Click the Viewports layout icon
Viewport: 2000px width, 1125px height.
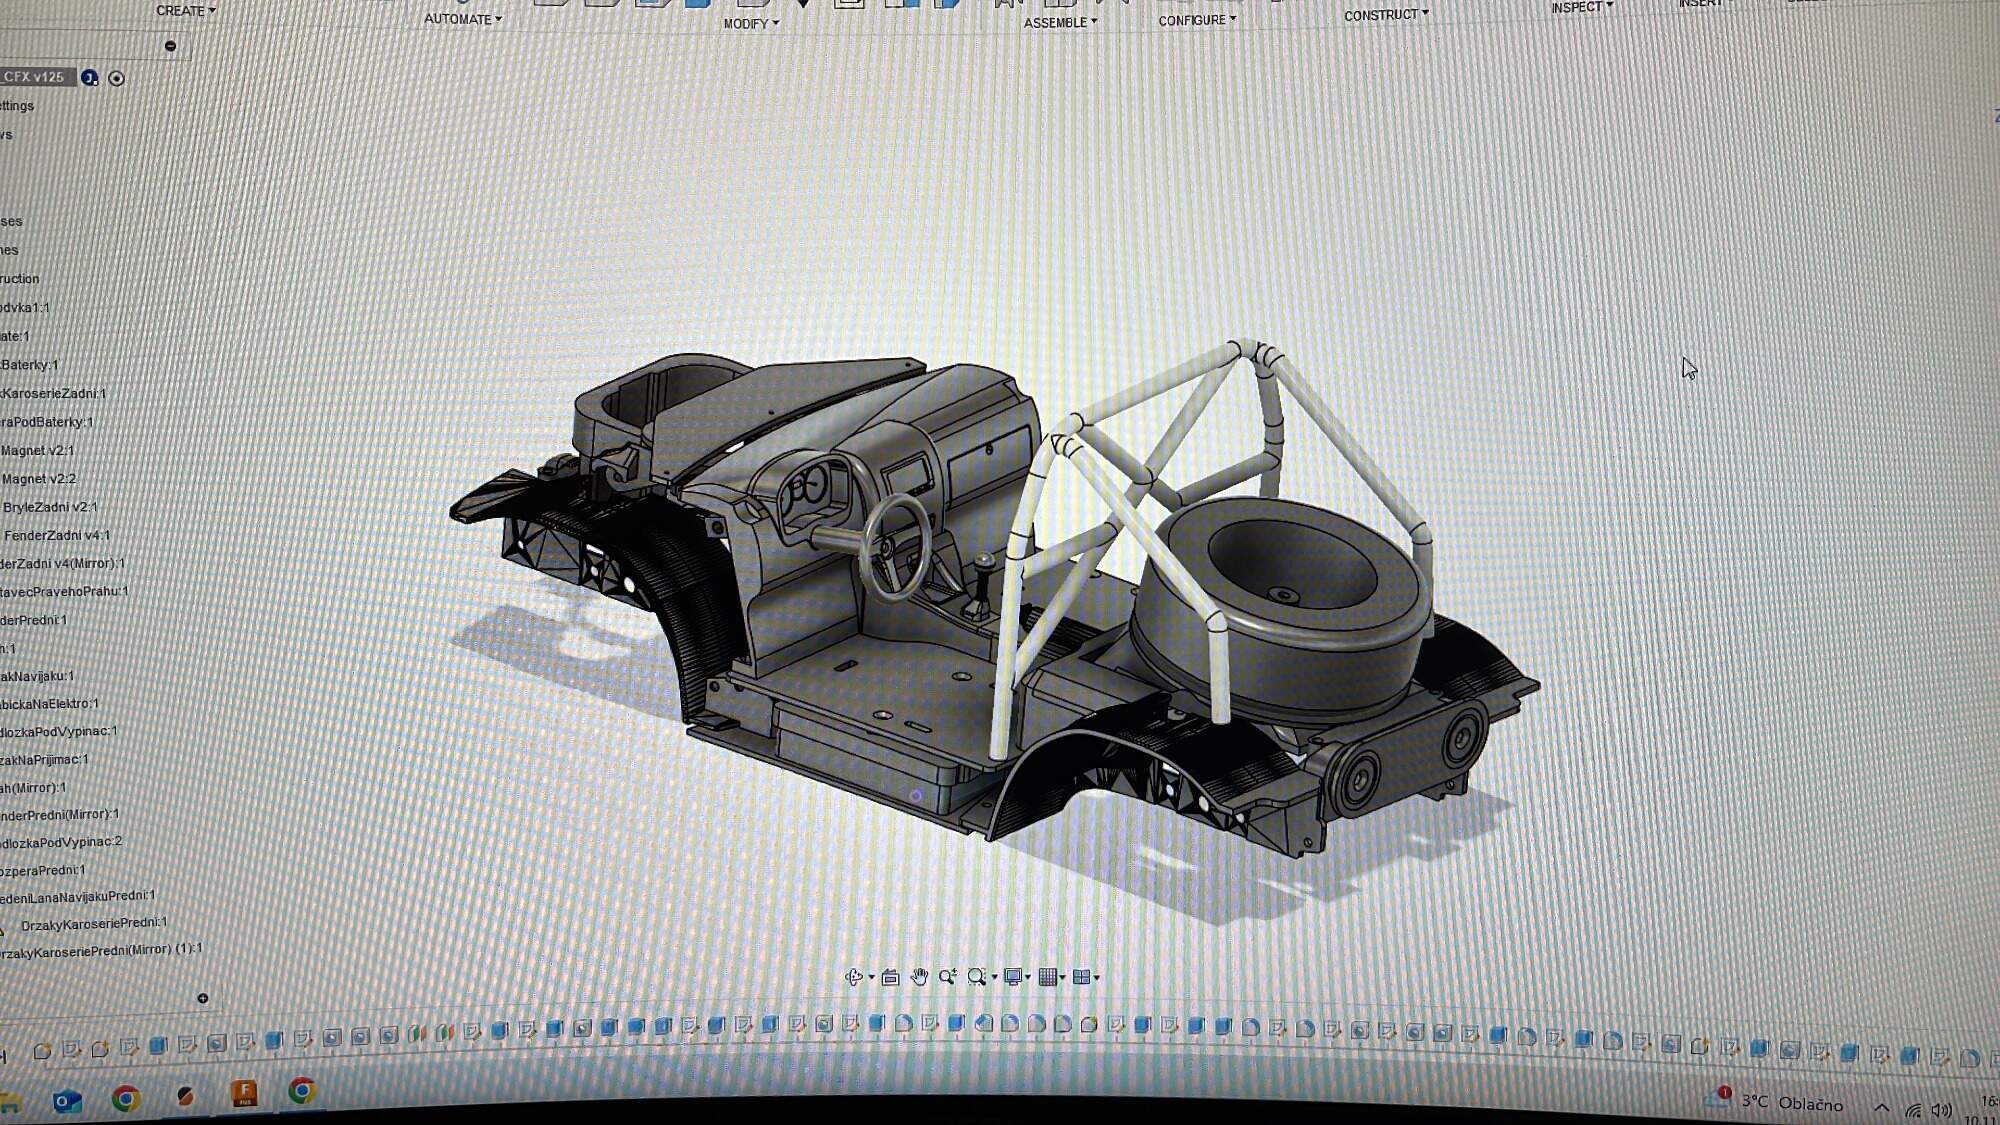[x=1081, y=977]
